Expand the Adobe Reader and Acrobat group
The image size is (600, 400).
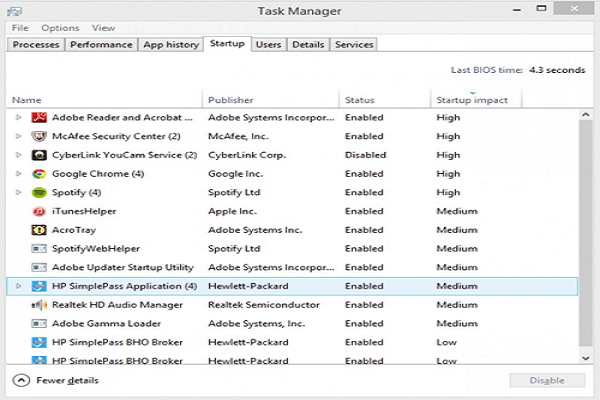coord(18,118)
